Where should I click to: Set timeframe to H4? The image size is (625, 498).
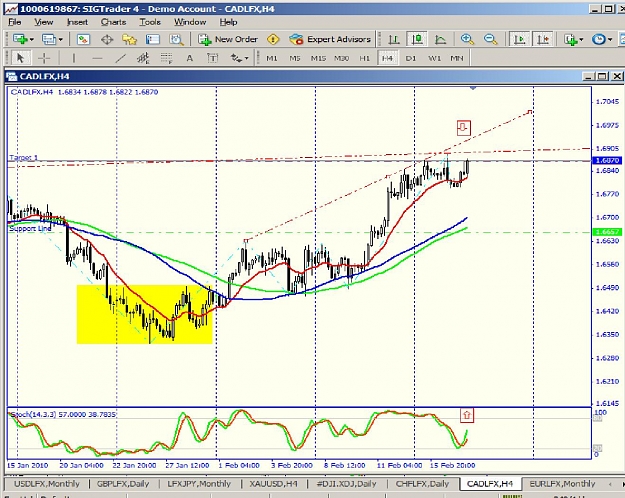click(x=387, y=58)
